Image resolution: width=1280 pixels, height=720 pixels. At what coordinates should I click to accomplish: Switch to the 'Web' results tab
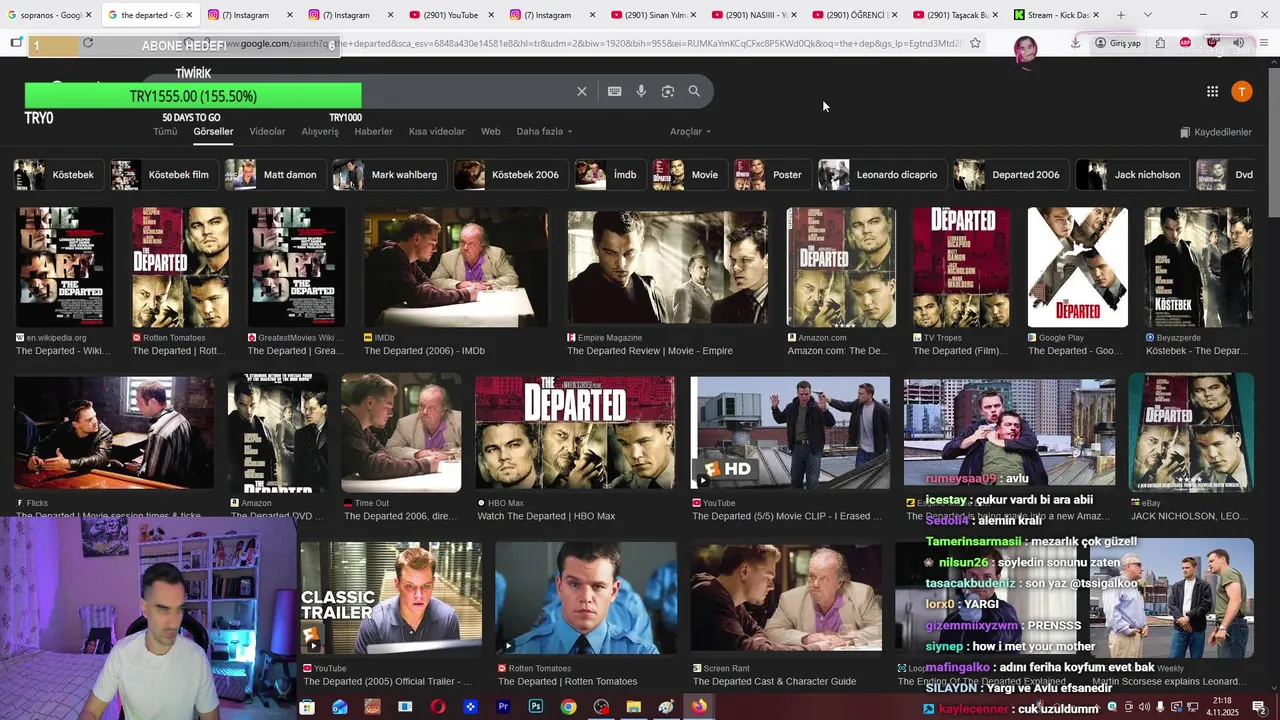click(491, 131)
